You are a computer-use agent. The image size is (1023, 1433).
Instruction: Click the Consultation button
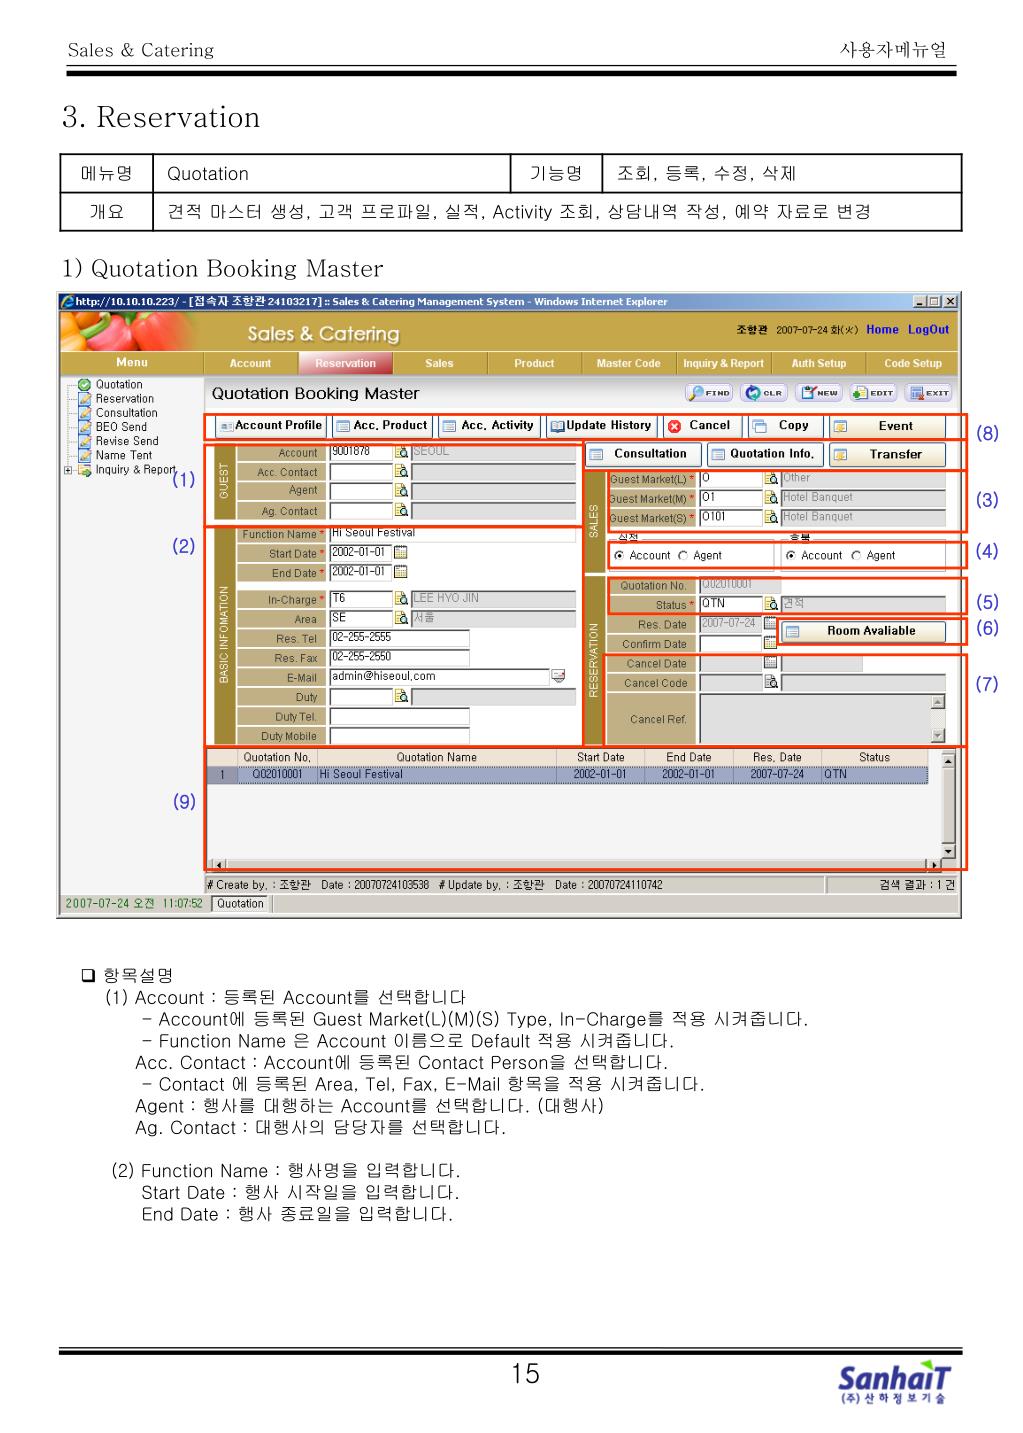[641, 454]
